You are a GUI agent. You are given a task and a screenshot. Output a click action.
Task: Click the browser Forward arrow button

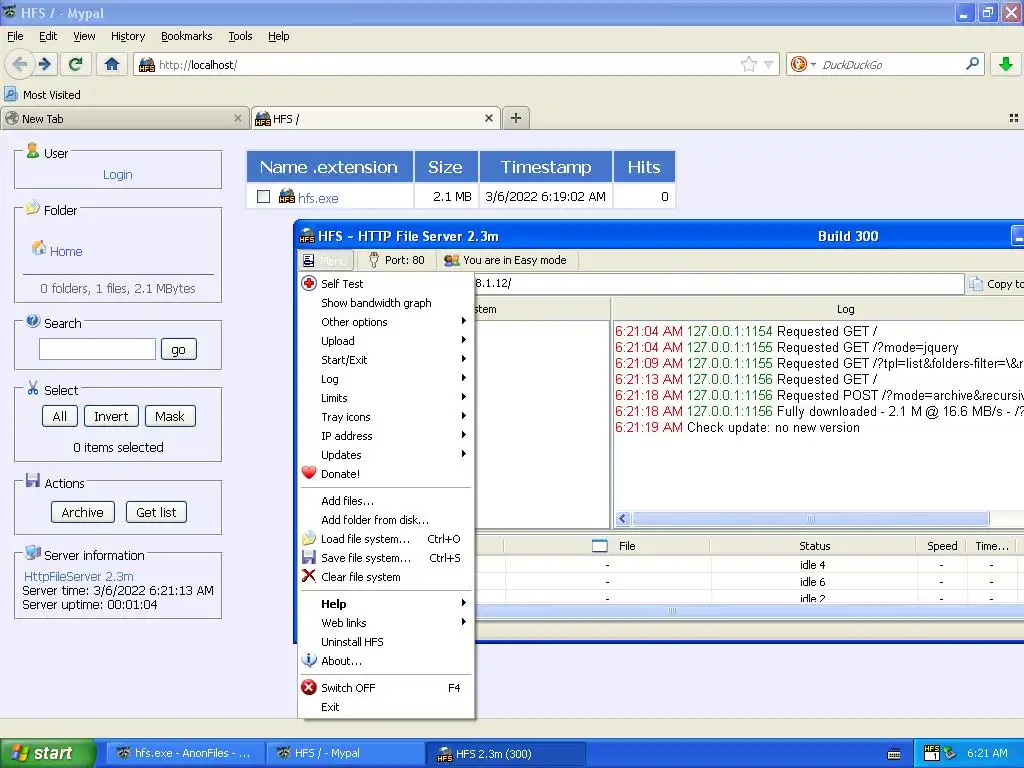(x=45, y=64)
